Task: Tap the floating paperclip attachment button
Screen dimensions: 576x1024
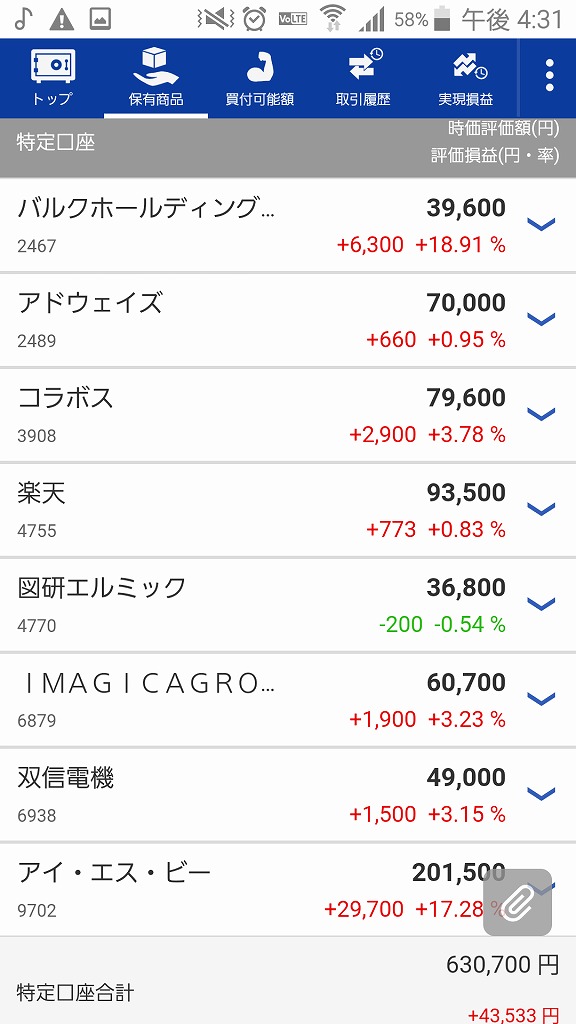Action: pyautogui.click(x=517, y=903)
